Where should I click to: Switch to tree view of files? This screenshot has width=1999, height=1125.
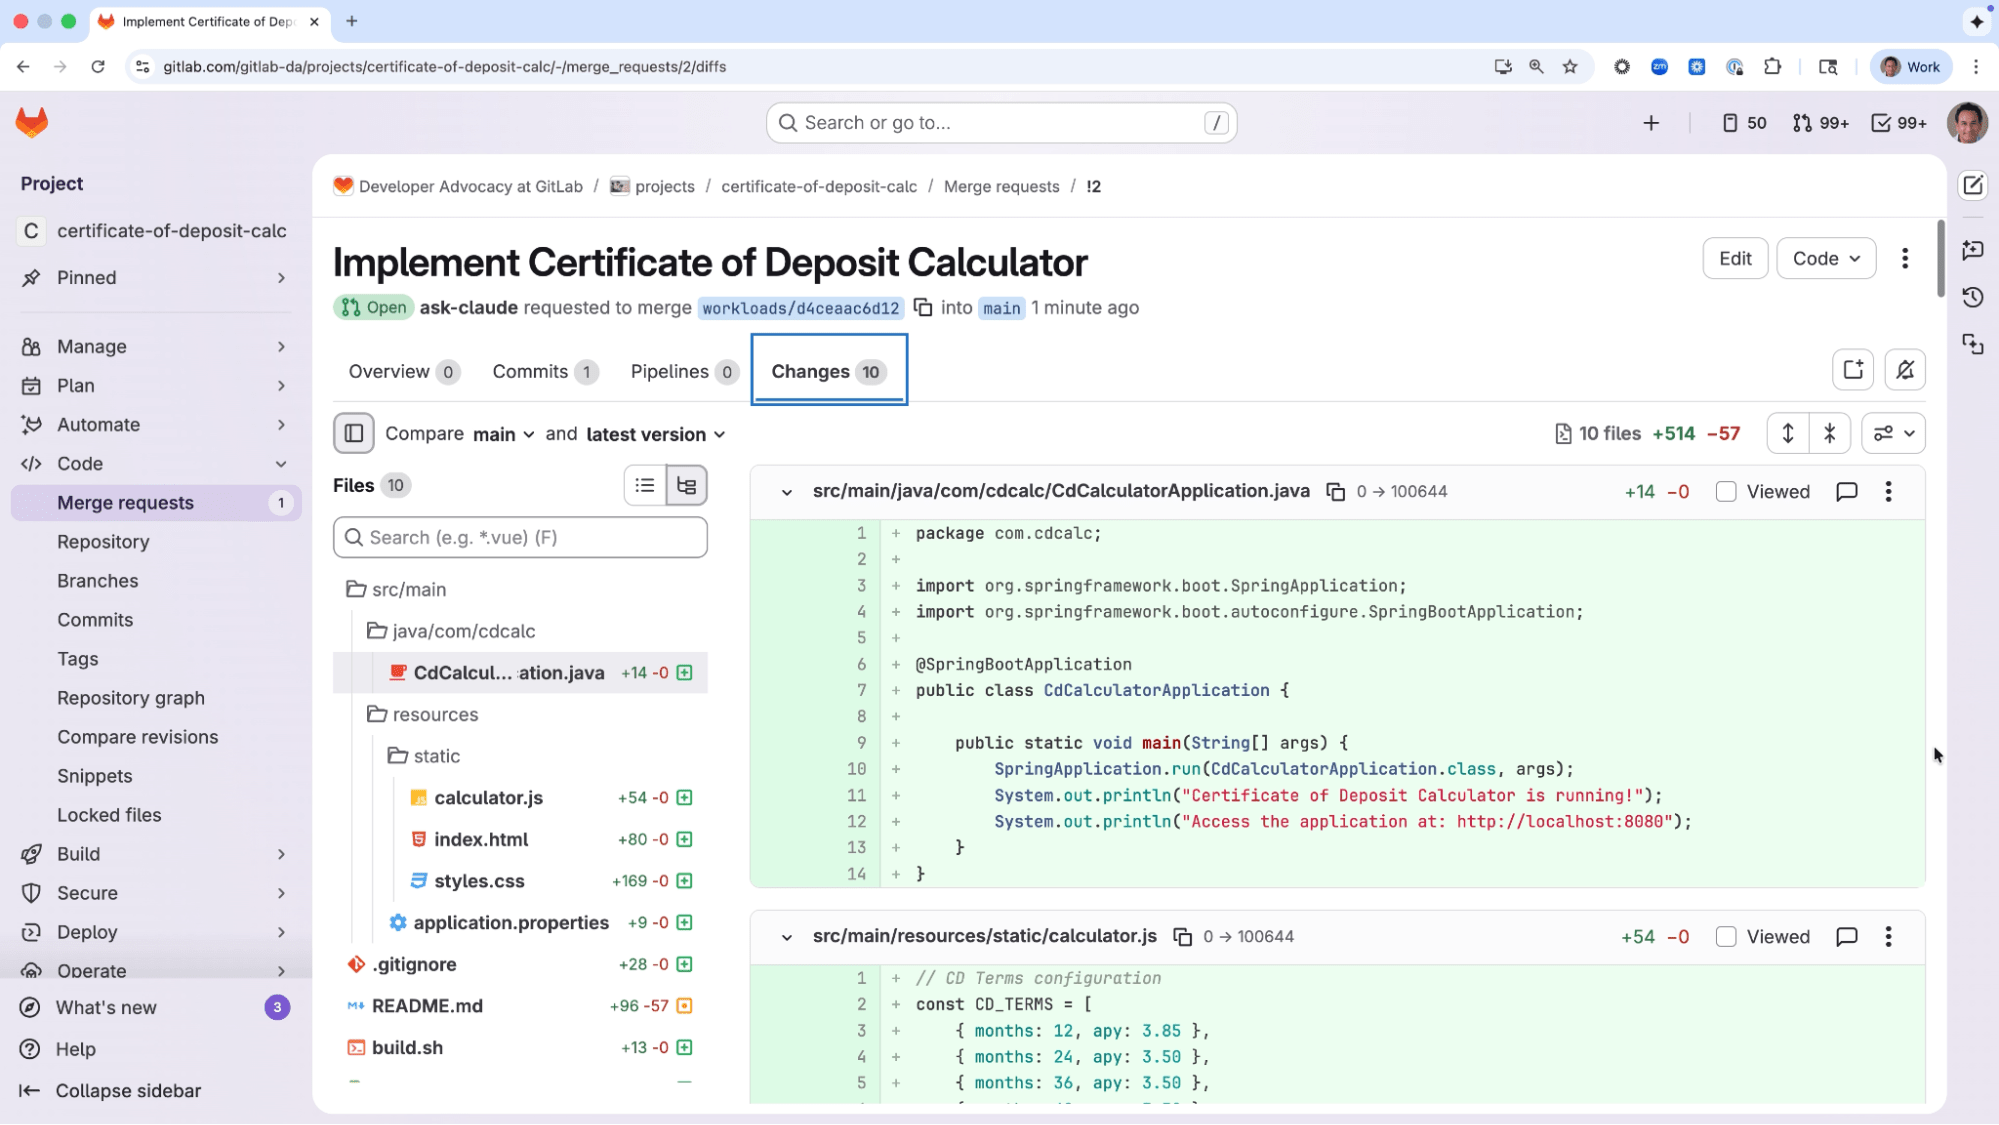[687, 486]
